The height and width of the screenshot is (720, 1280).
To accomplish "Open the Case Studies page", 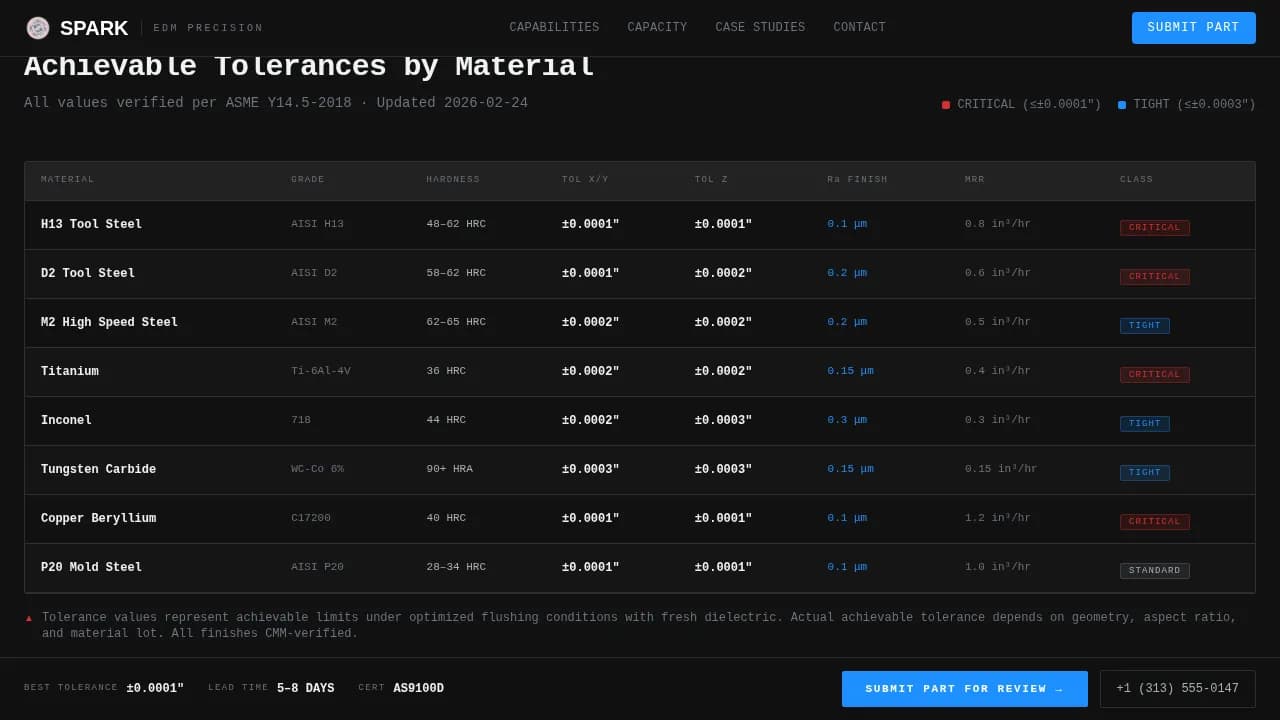I will tap(760, 28).
